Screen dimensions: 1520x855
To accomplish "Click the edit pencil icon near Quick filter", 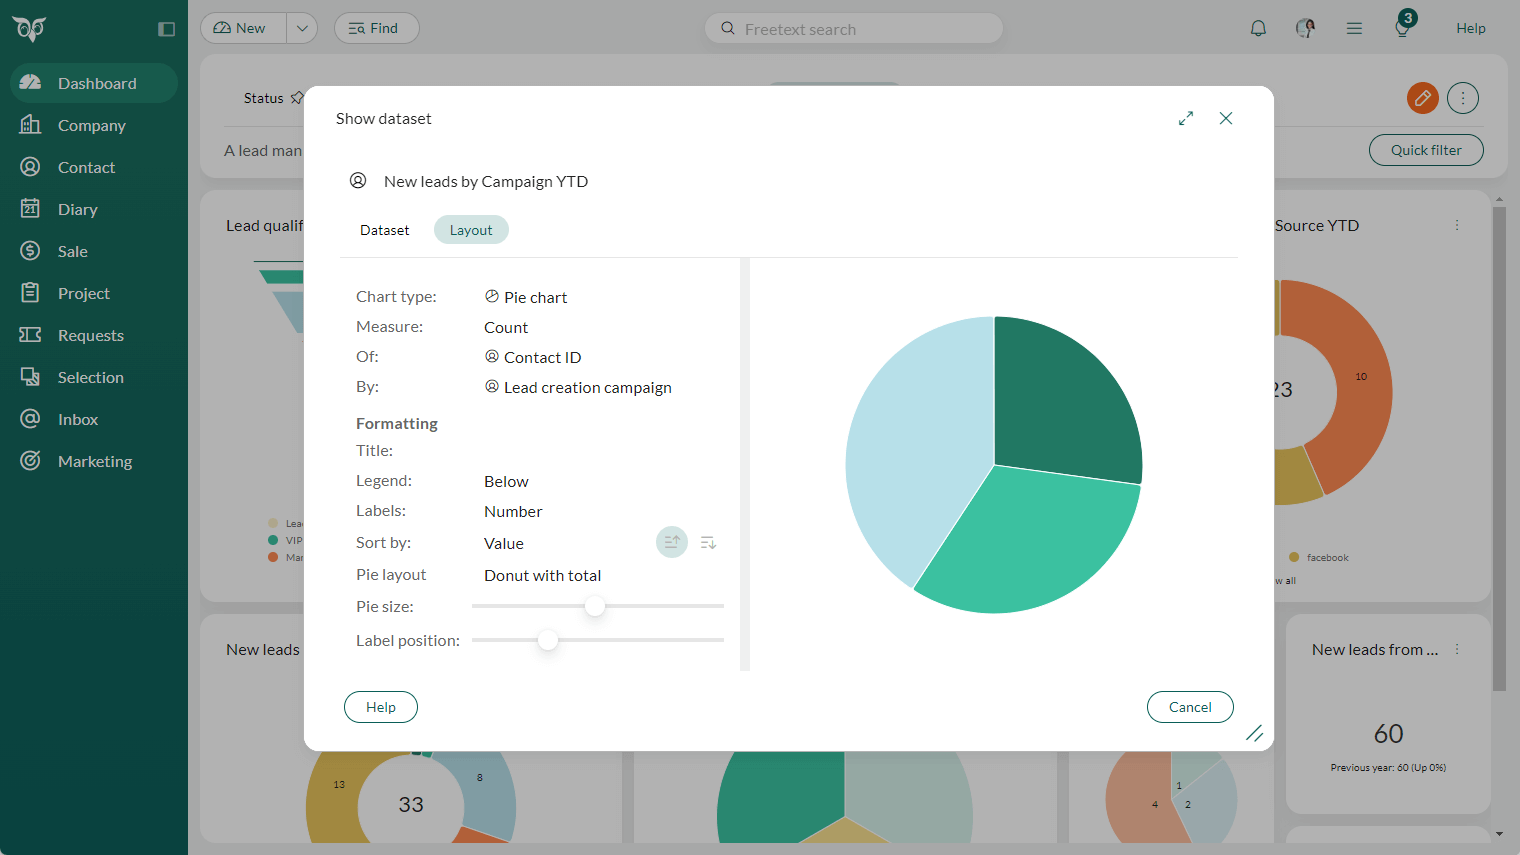I will pos(1423,98).
